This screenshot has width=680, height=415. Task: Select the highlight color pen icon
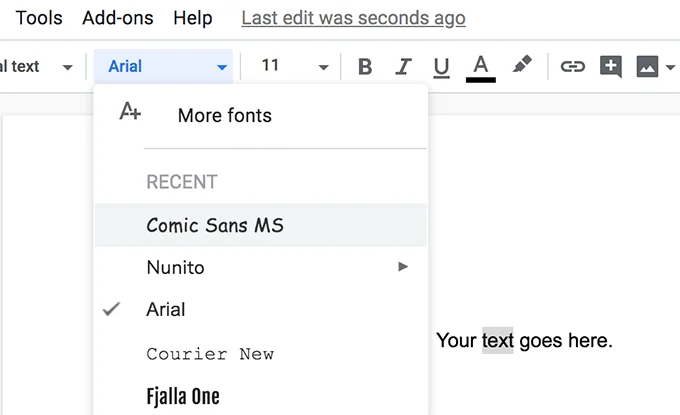click(x=522, y=66)
